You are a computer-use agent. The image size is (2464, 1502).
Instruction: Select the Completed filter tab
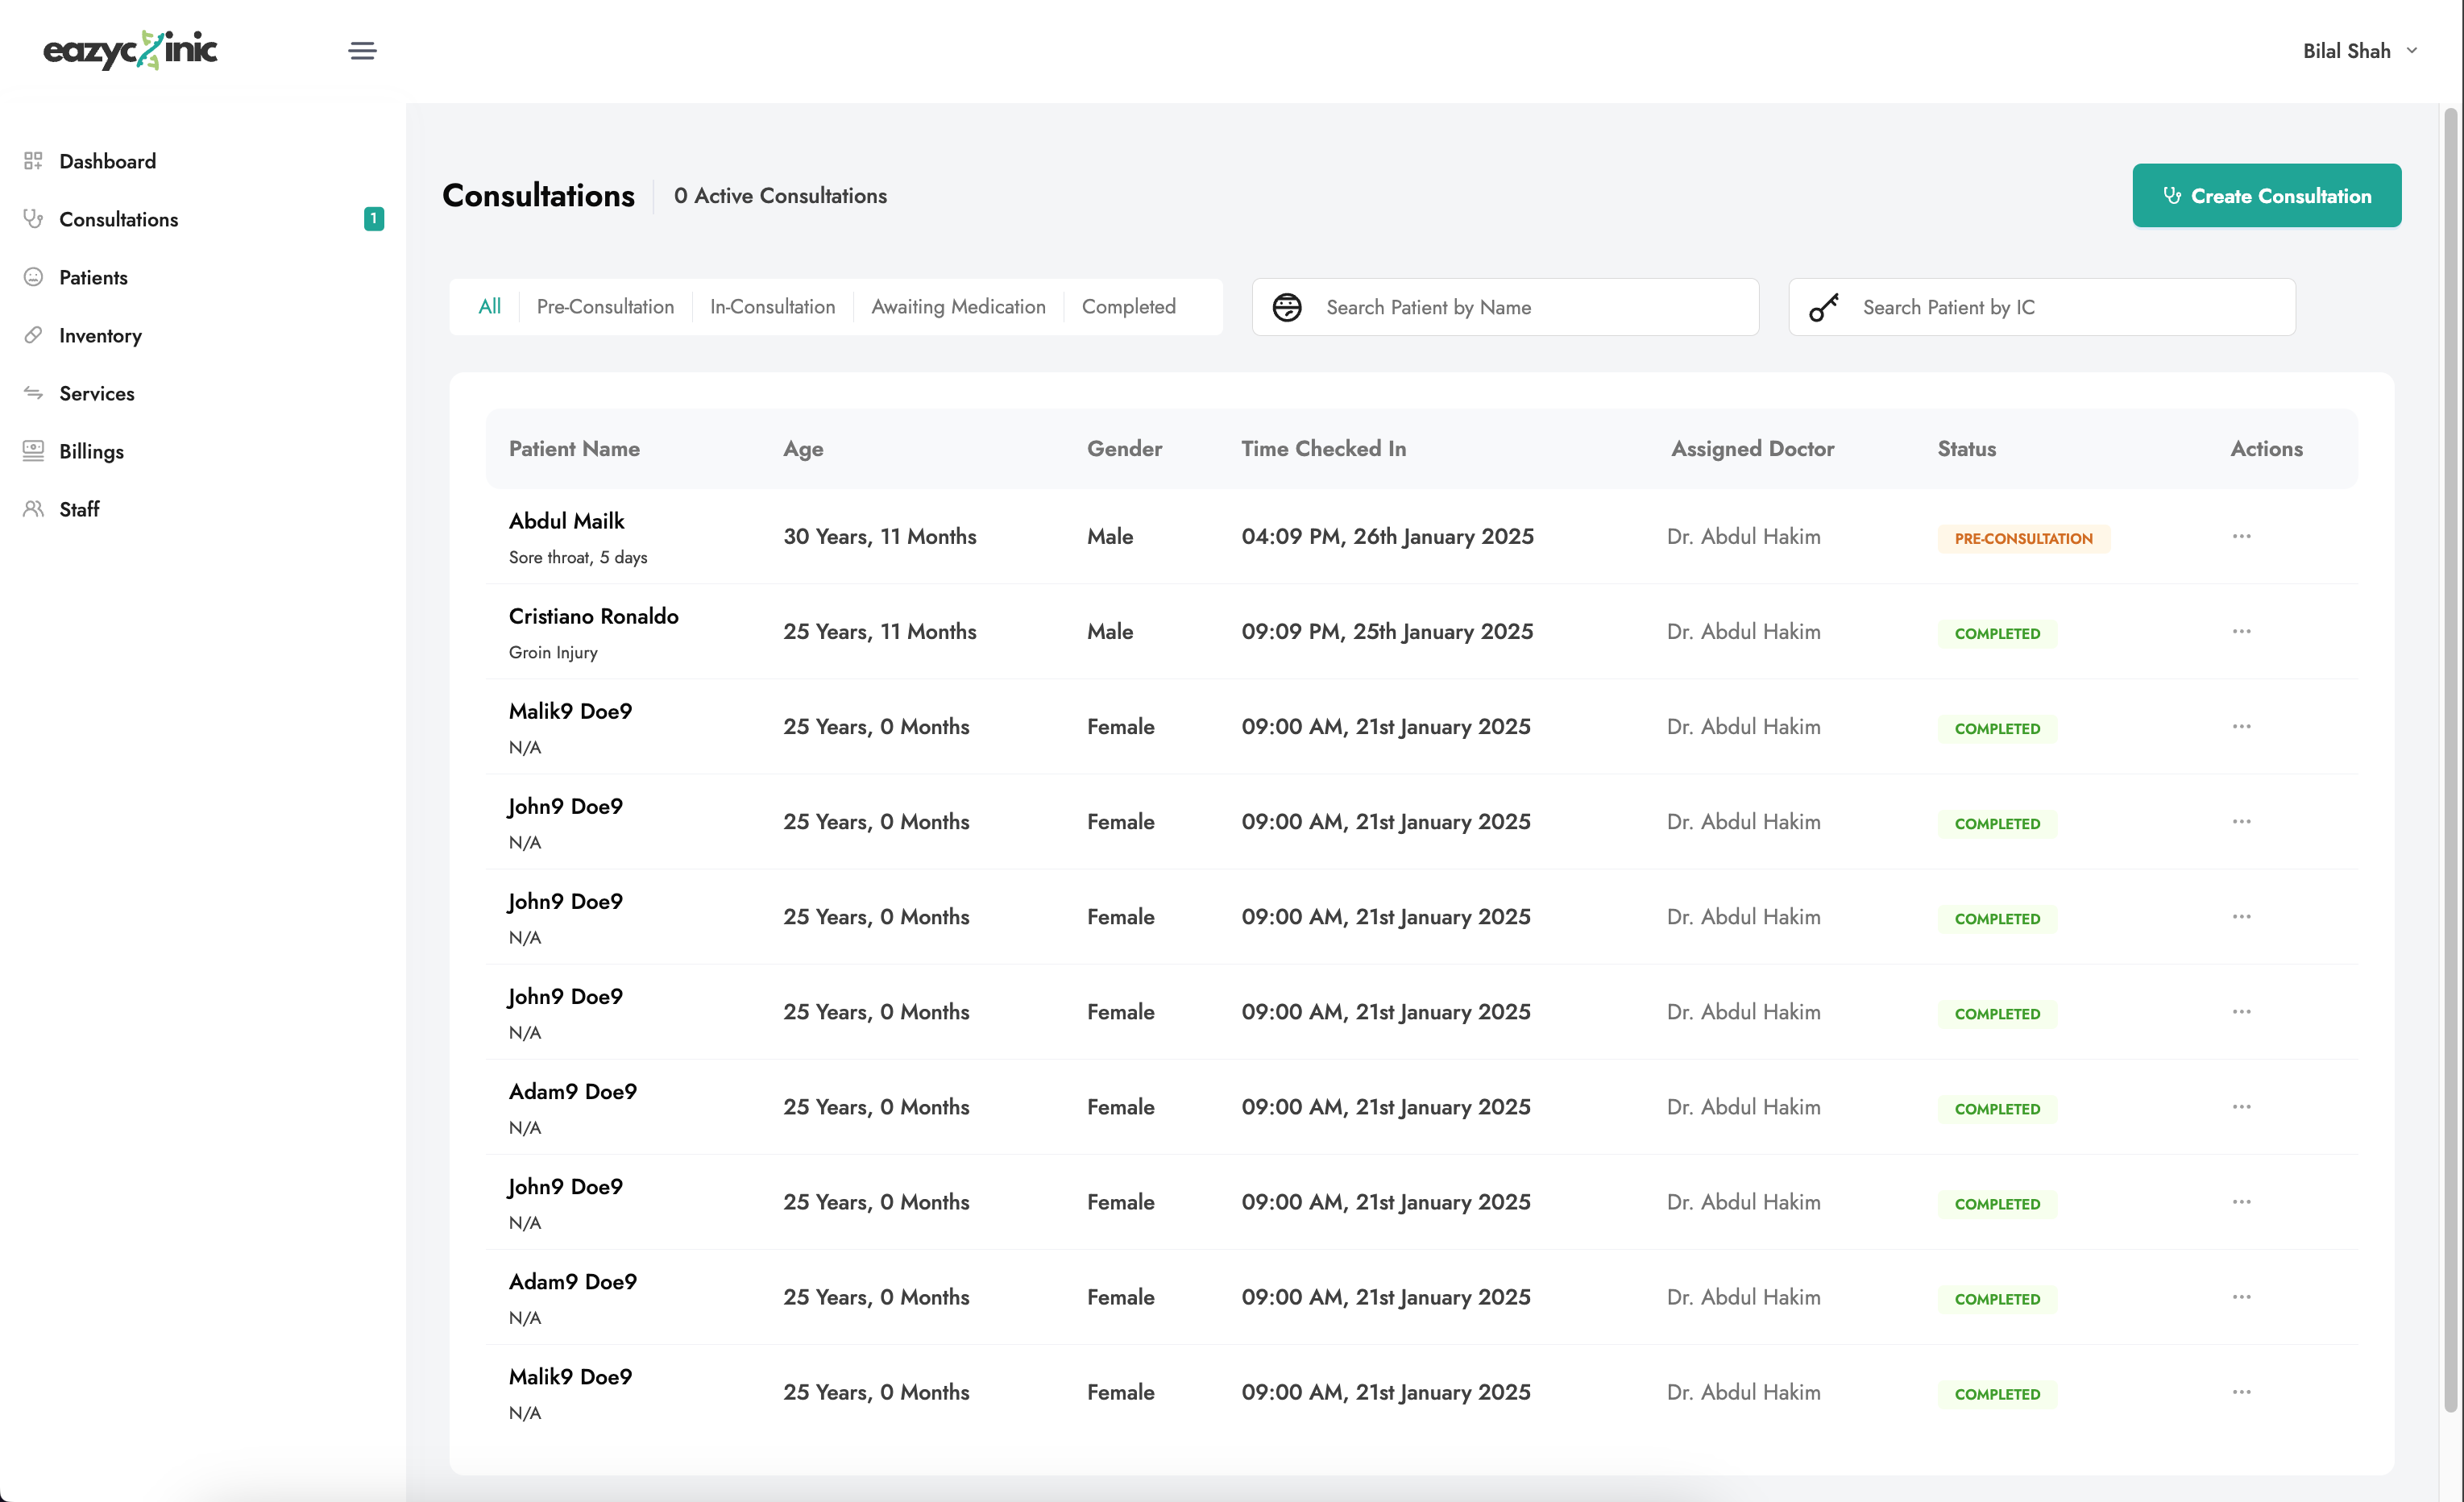1128,307
